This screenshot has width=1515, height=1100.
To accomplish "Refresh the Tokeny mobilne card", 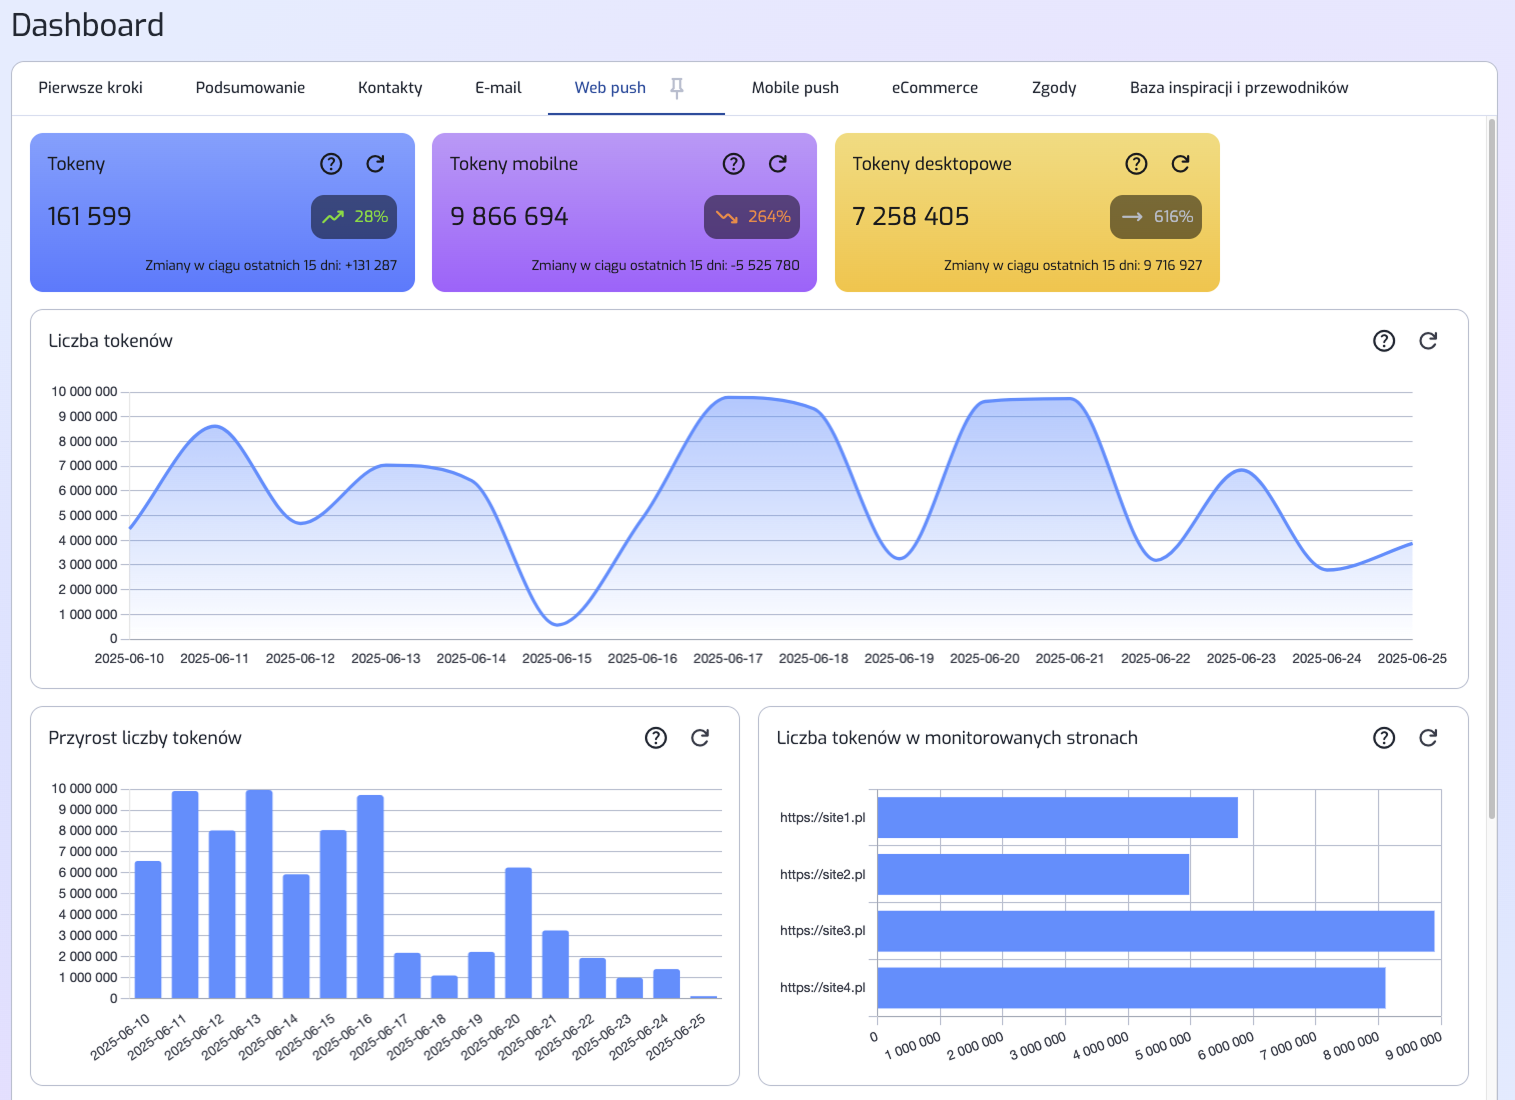I will tap(778, 164).
